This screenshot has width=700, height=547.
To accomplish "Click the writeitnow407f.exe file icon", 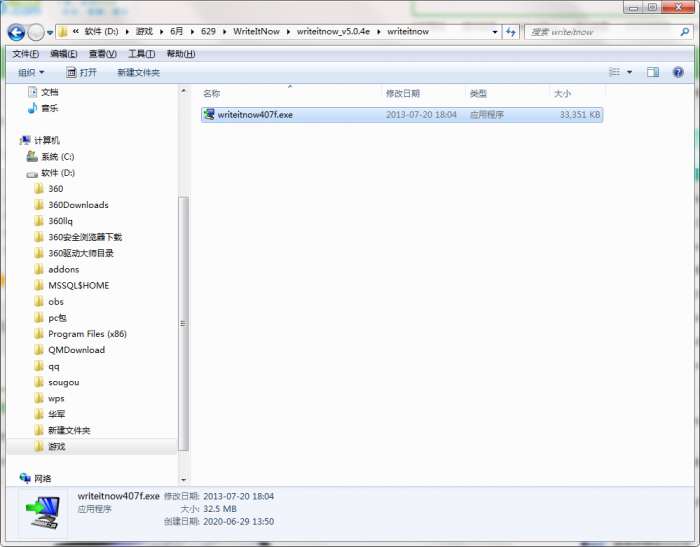I will point(208,114).
